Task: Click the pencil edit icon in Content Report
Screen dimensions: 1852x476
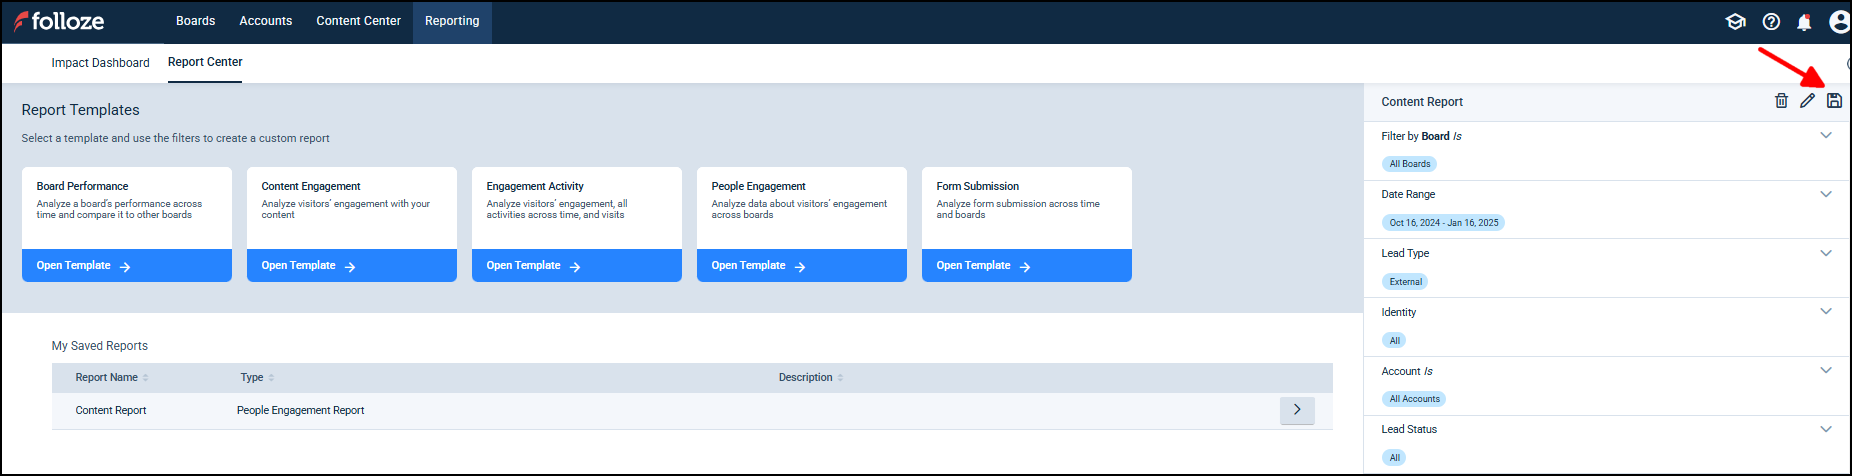Action: pyautogui.click(x=1807, y=101)
